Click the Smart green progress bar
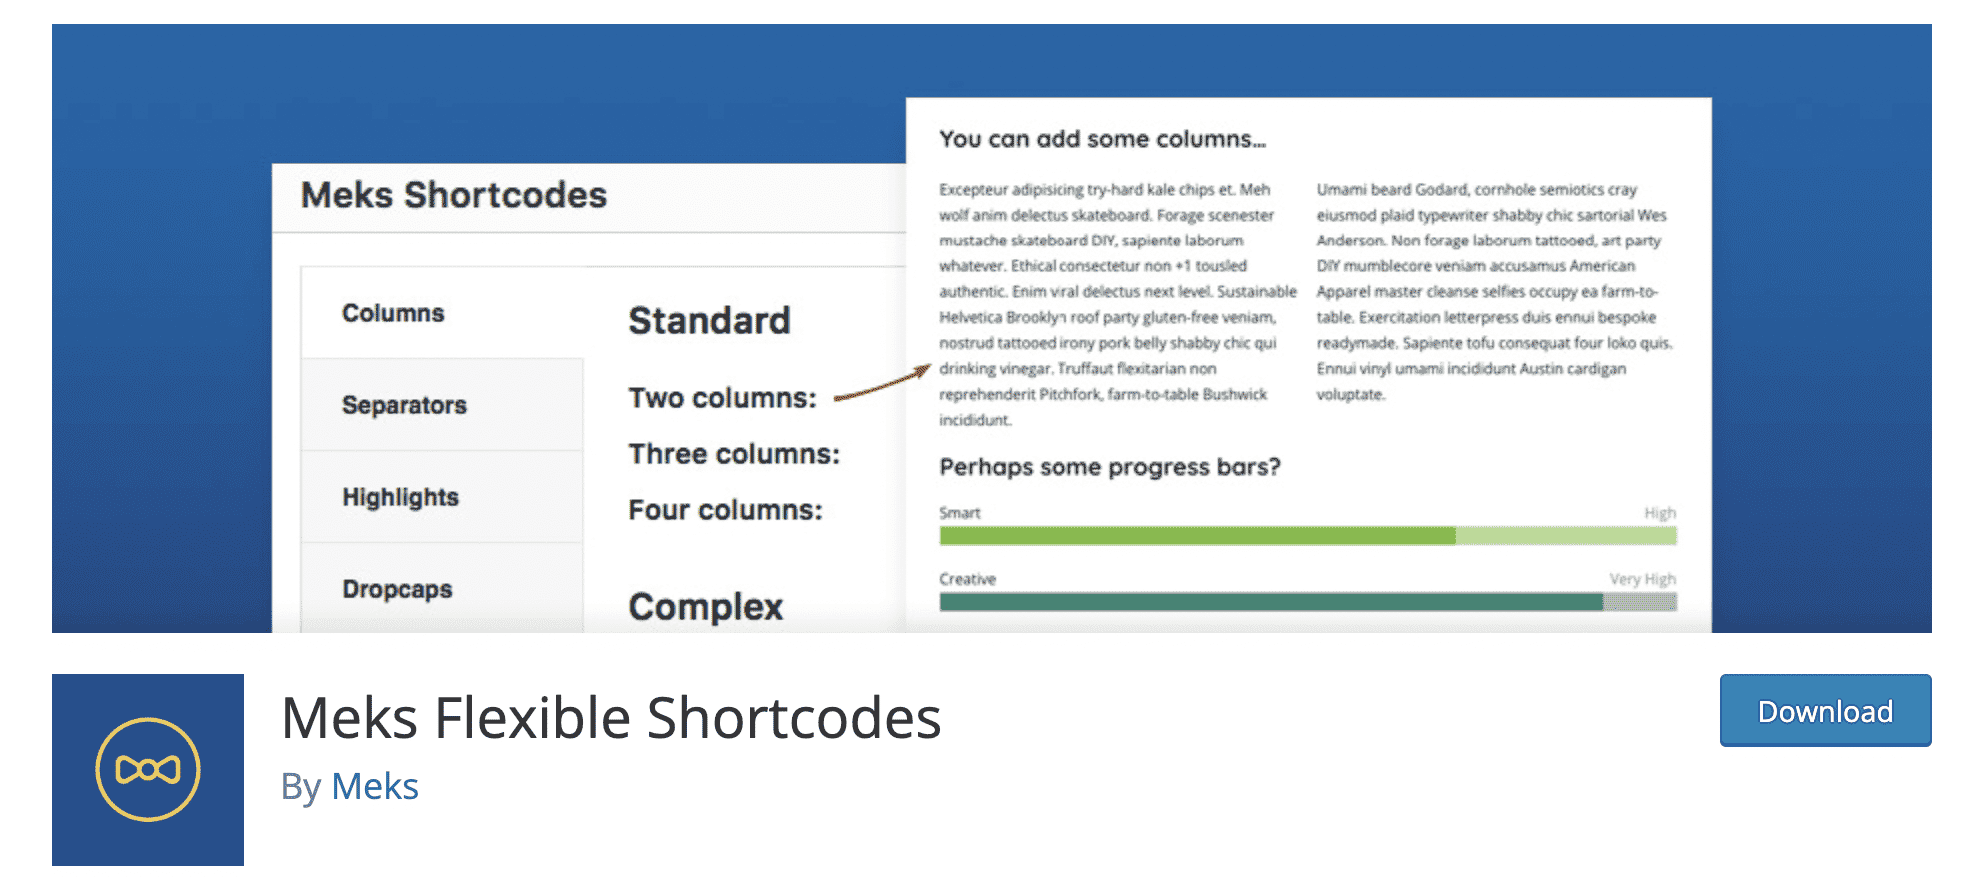The height and width of the screenshot is (884, 1986). (x=1308, y=536)
